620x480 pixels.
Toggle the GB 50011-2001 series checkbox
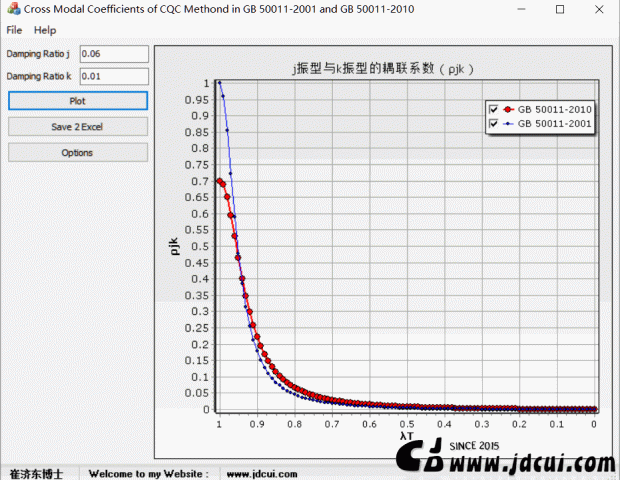point(492,124)
